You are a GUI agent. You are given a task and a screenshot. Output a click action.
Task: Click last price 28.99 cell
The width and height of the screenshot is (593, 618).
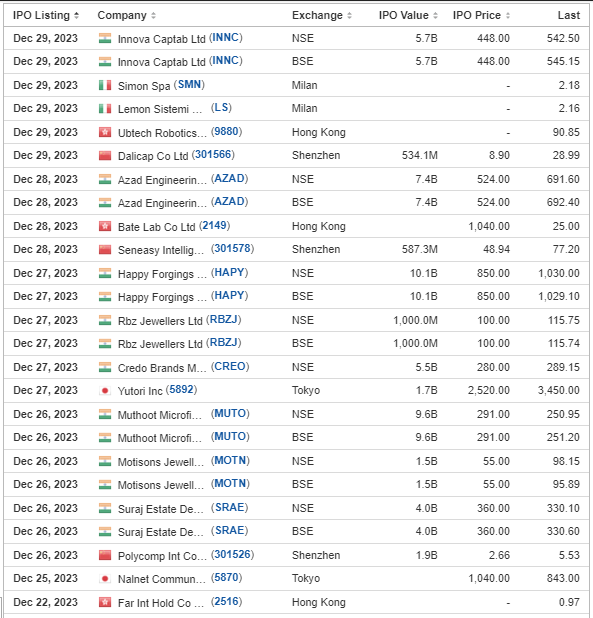tap(566, 156)
